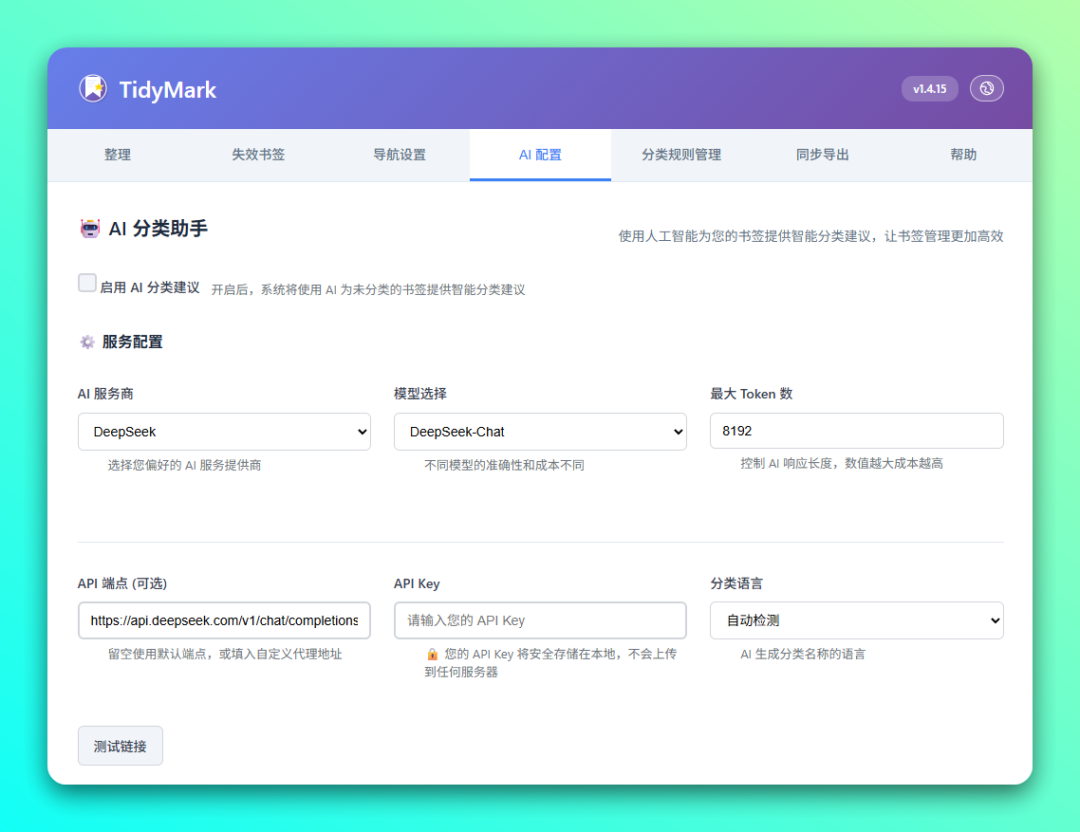Viewport: 1080px width, 832px height.
Task: Click the 服务配置 section heading
Action: pos(132,342)
